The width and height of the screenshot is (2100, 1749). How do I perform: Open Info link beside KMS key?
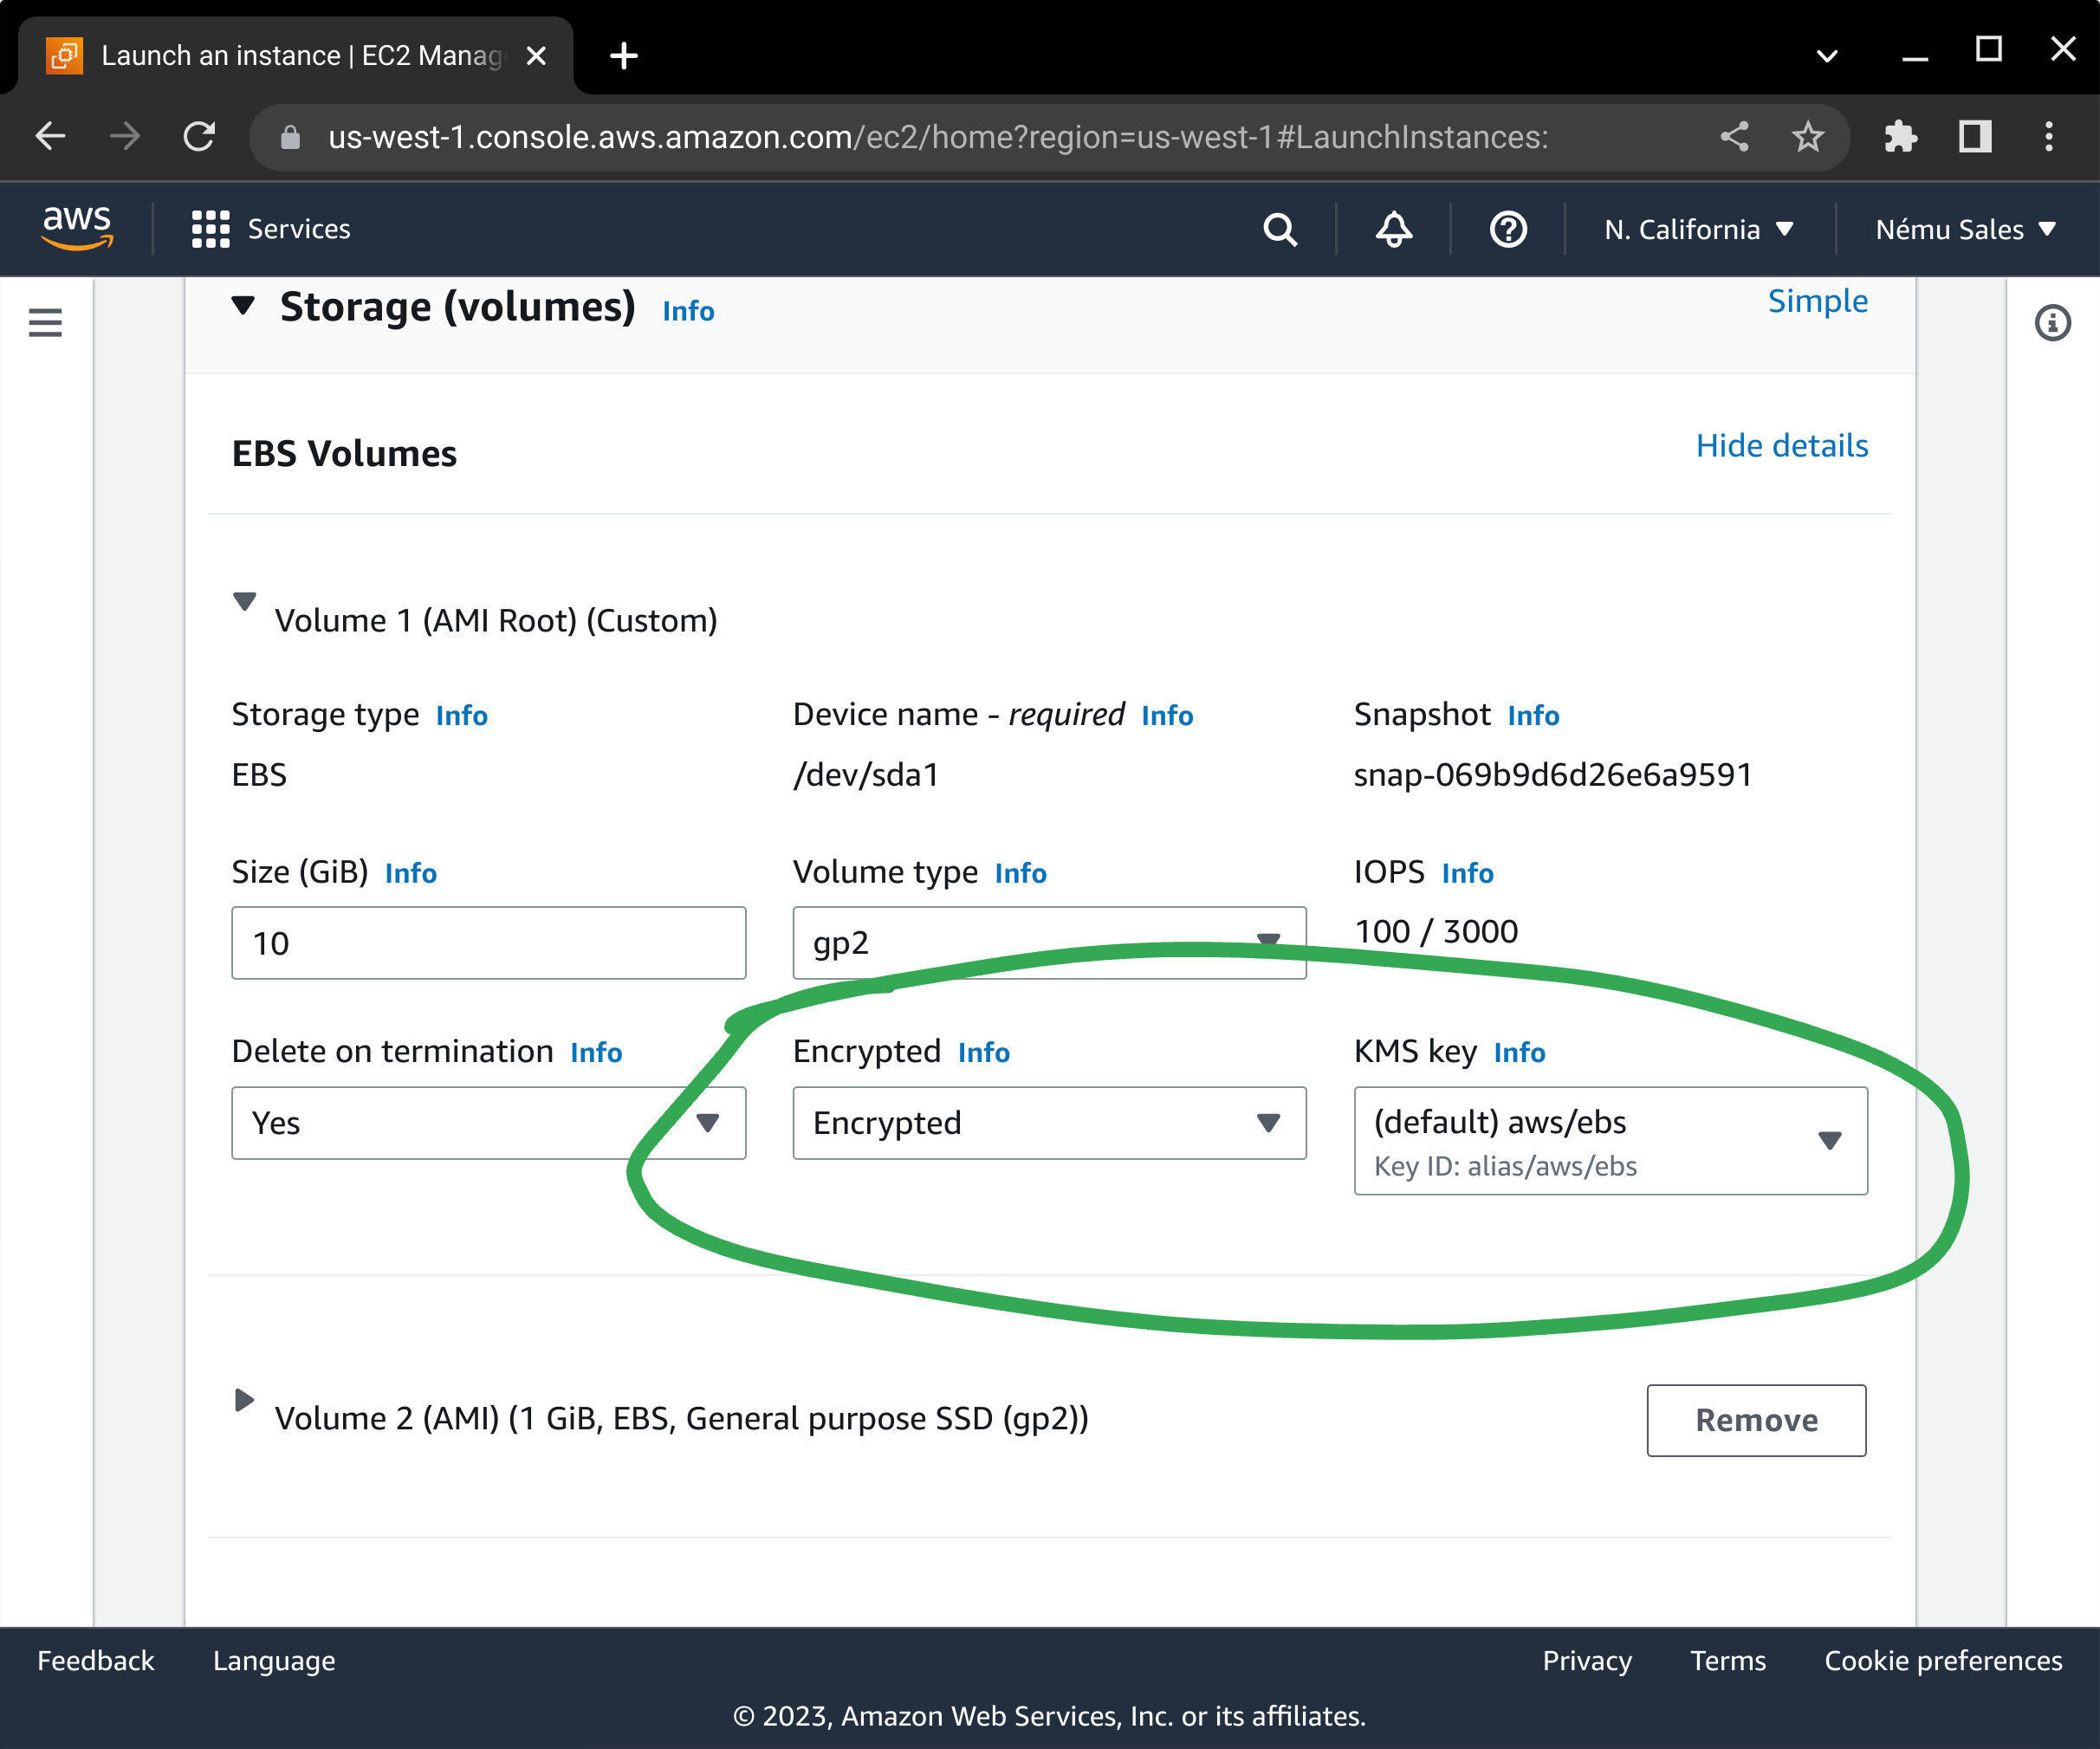(1519, 1053)
